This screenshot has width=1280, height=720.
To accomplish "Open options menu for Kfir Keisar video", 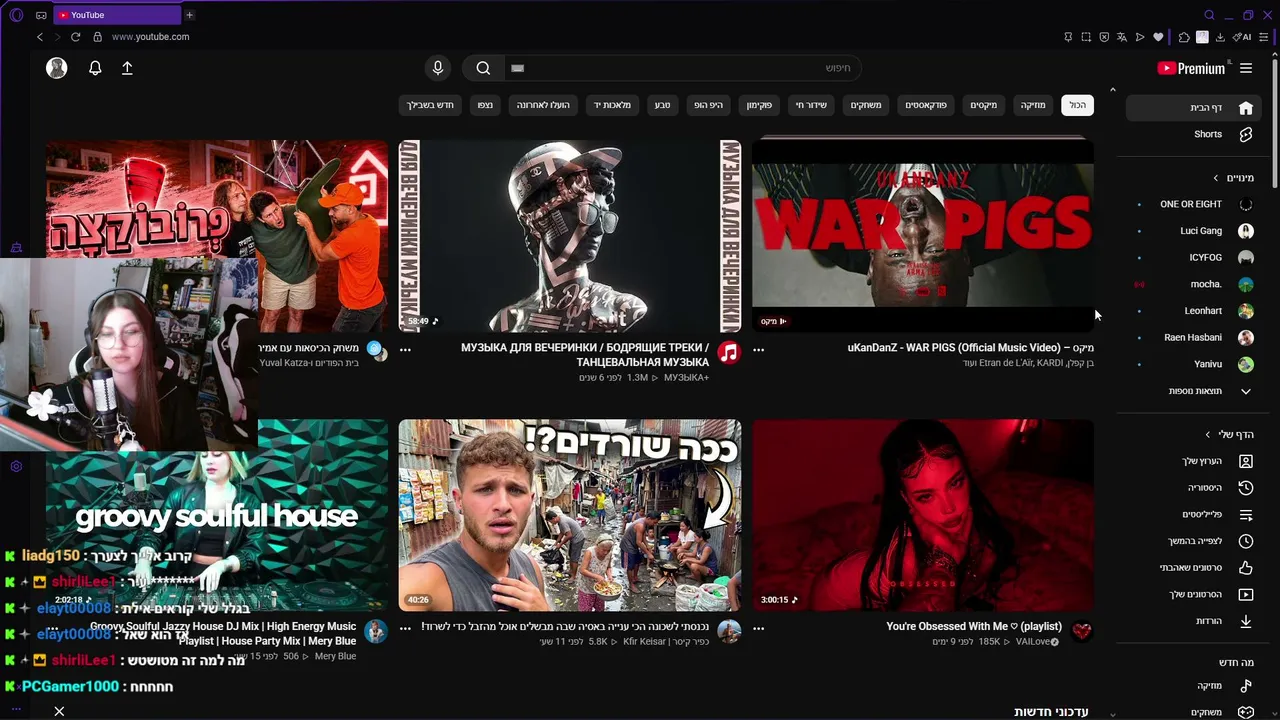I will (x=405, y=628).
